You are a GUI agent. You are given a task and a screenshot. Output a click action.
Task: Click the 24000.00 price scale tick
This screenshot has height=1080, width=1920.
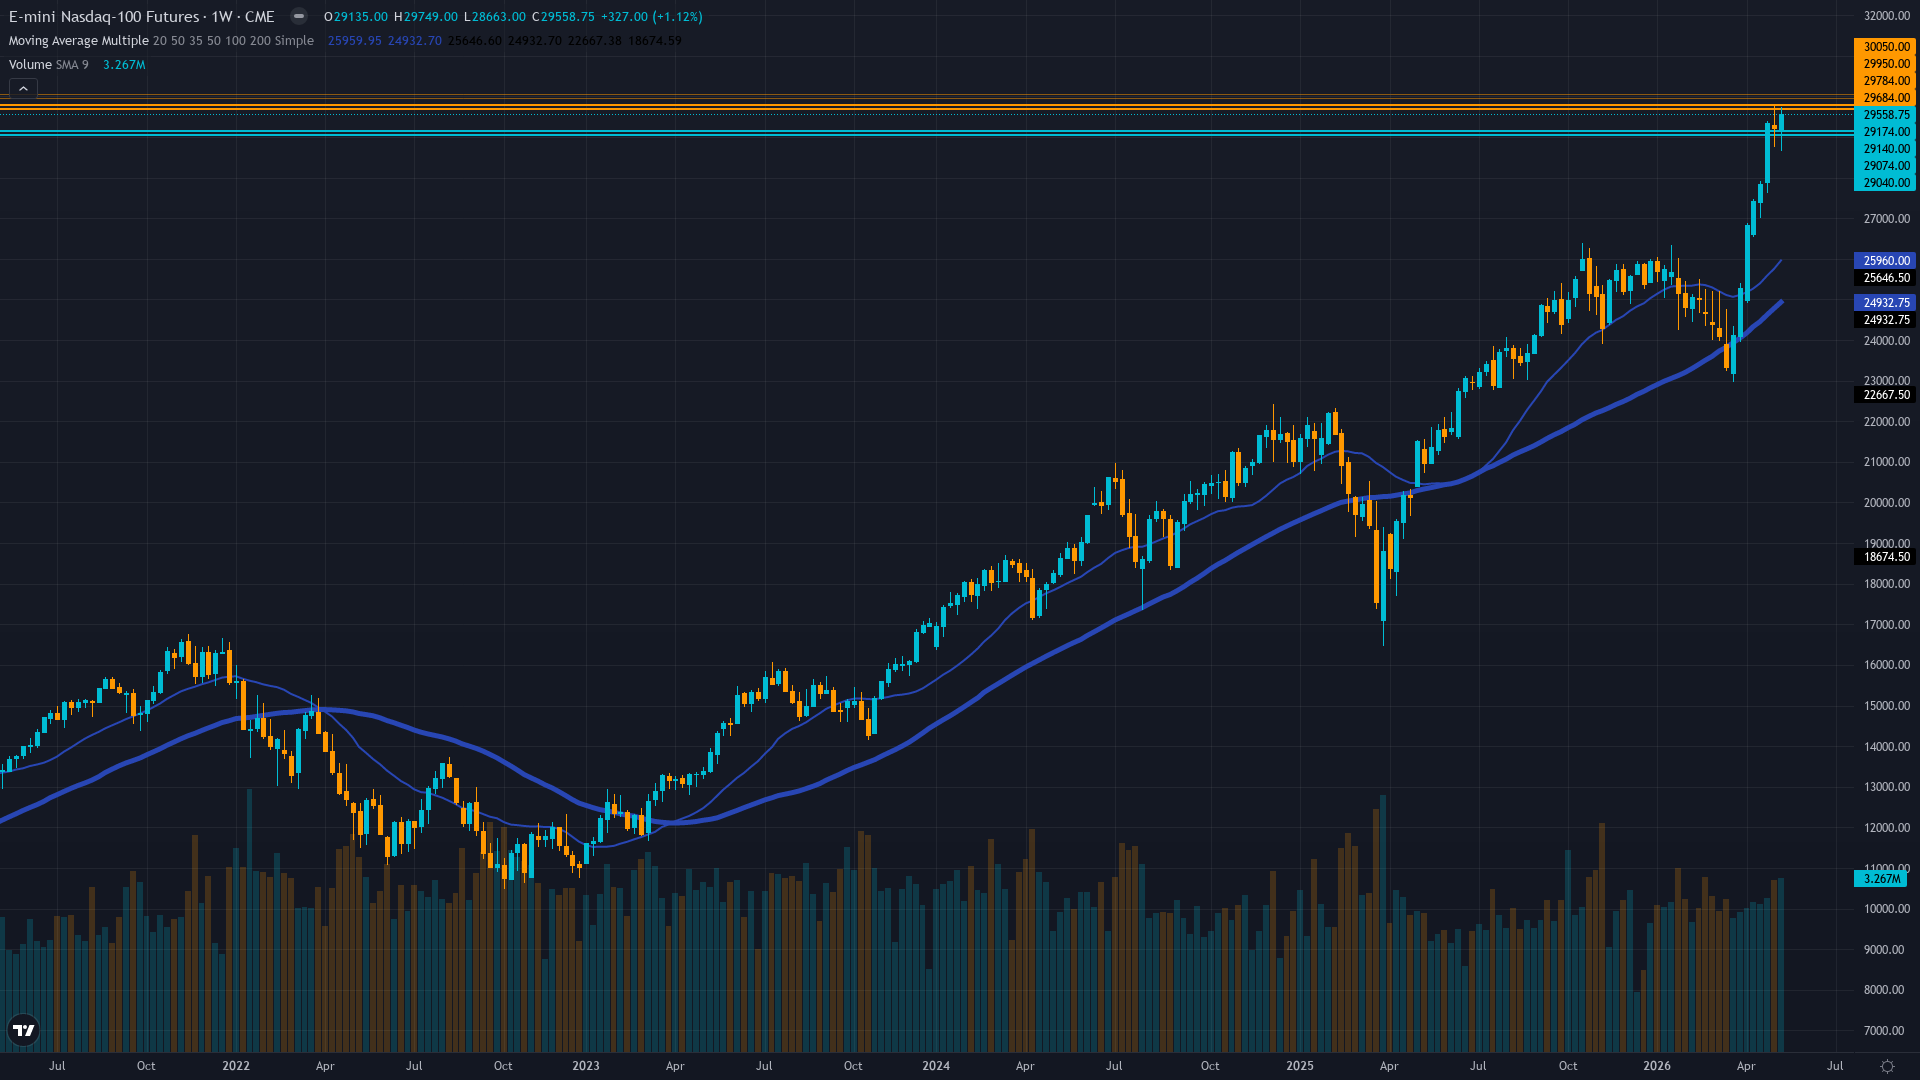(x=1886, y=341)
